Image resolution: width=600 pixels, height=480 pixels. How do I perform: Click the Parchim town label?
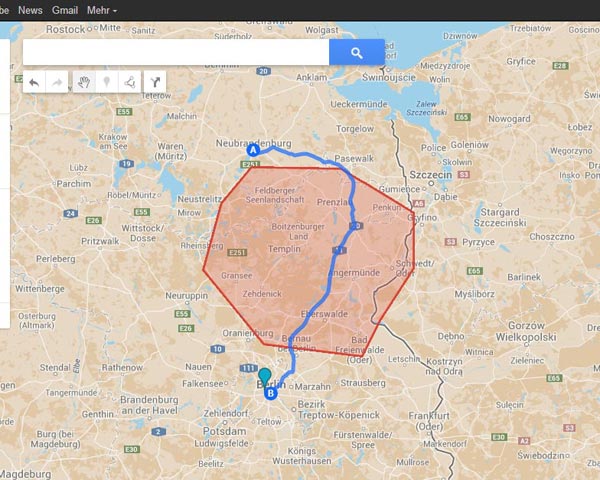click(74, 184)
